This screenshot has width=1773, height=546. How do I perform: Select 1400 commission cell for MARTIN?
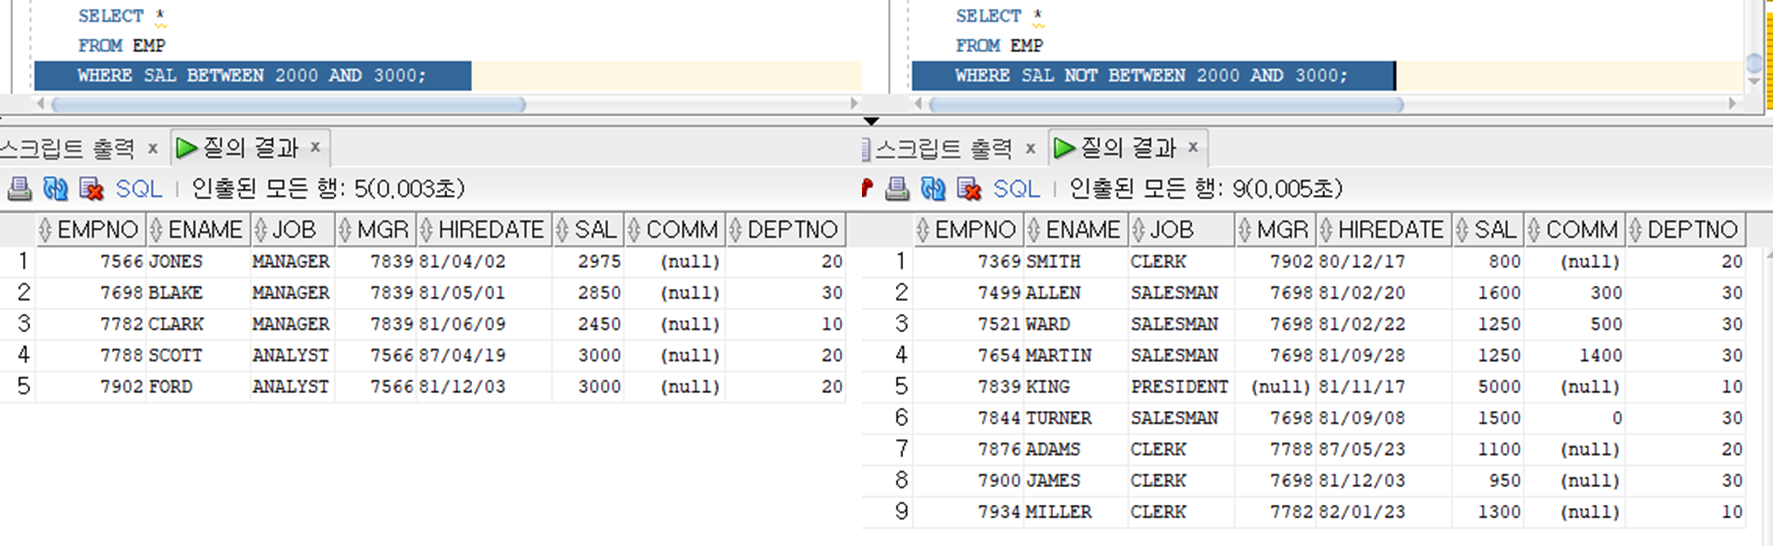point(1574,355)
